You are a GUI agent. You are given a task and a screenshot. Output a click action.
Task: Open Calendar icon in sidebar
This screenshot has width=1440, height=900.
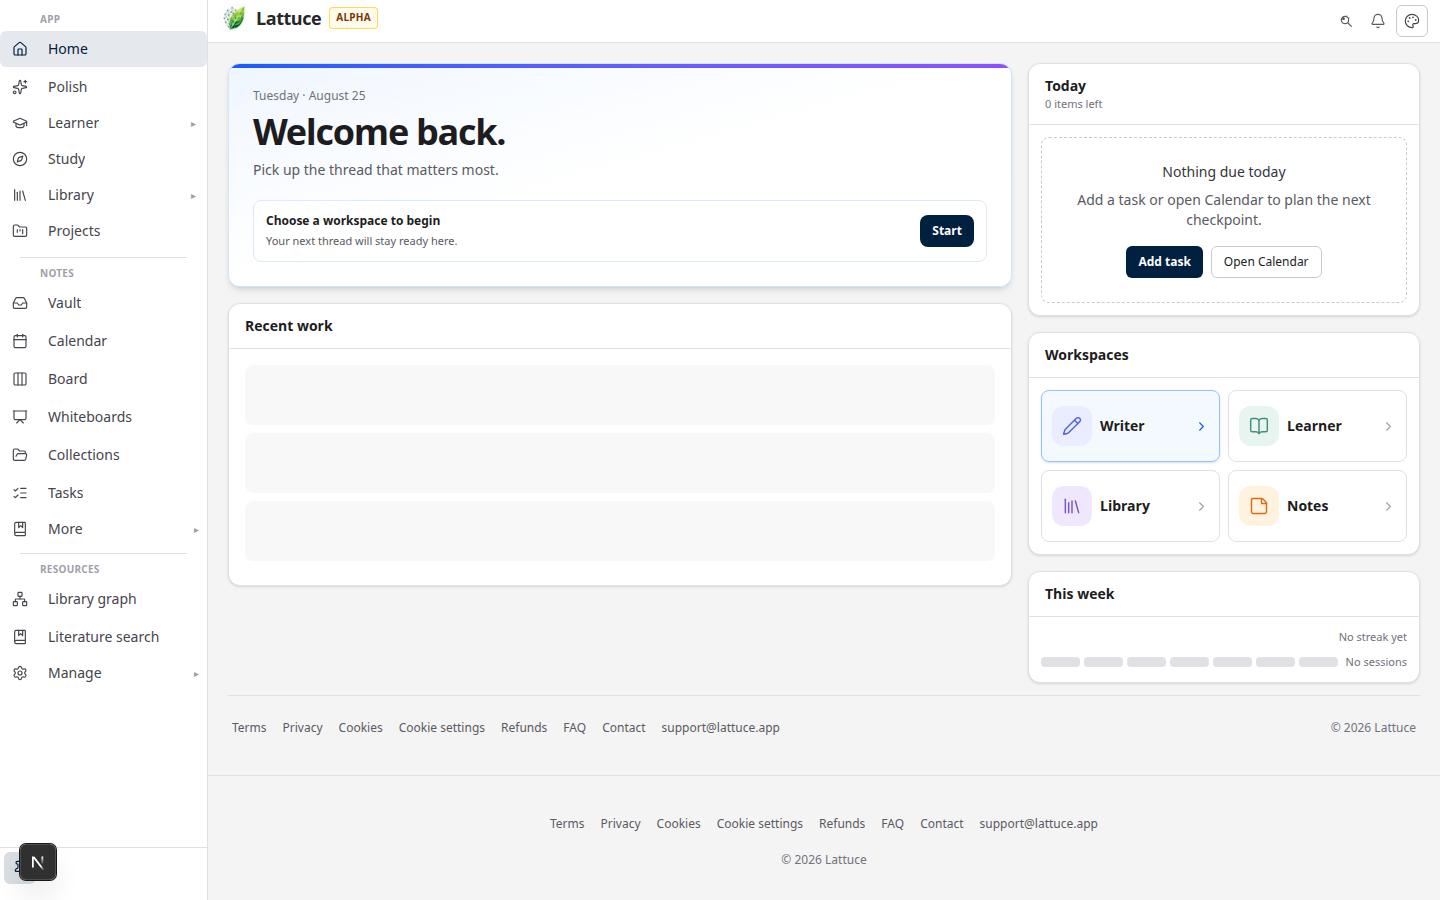(x=20, y=341)
